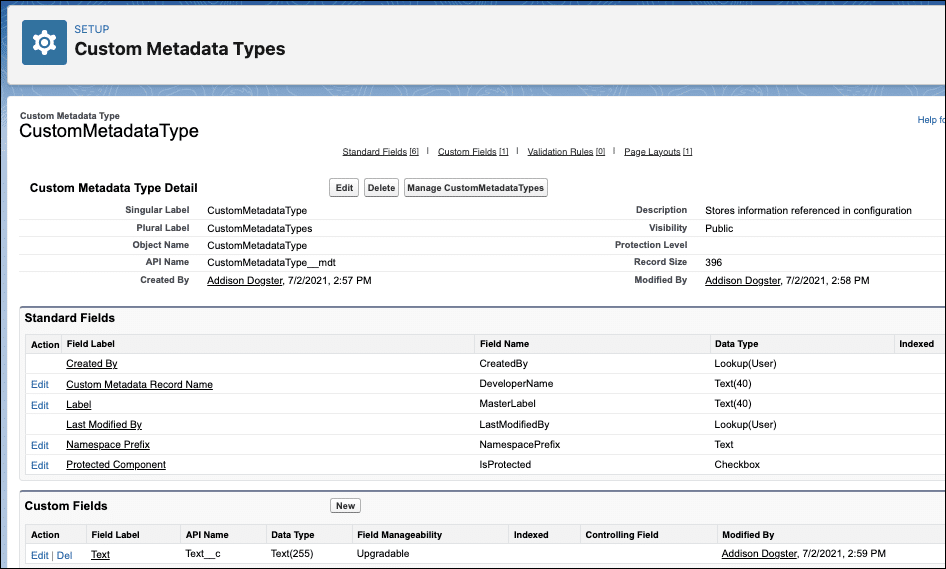Click the Text(255) data type cell
Screen dimensions: 946x569
click(292, 553)
